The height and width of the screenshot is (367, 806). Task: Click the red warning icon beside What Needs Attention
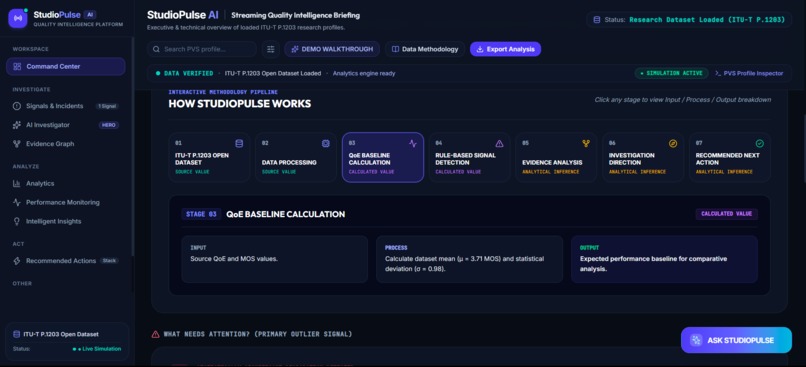click(x=155, y=334)
